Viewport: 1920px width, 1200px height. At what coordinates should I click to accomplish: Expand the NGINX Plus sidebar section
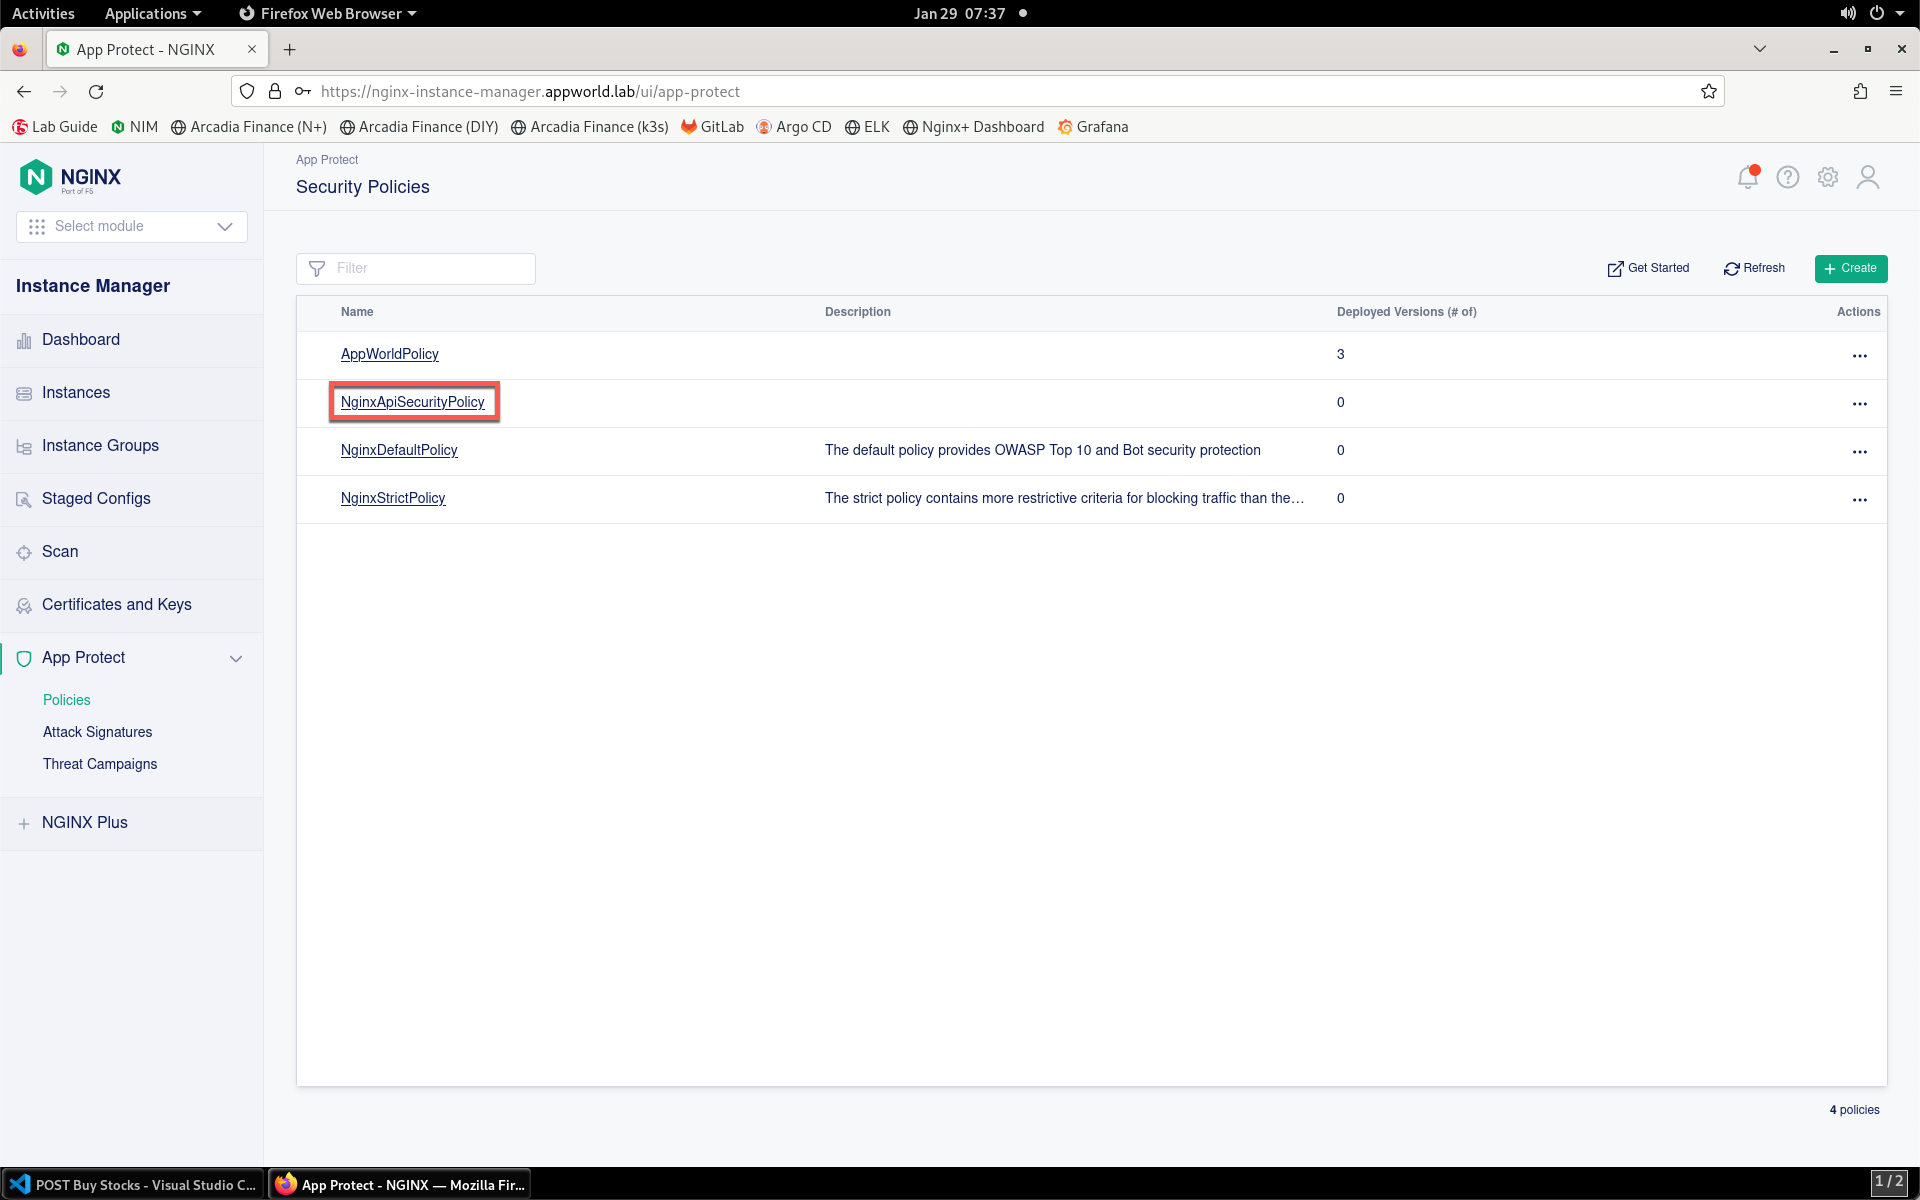pos(132,823)
